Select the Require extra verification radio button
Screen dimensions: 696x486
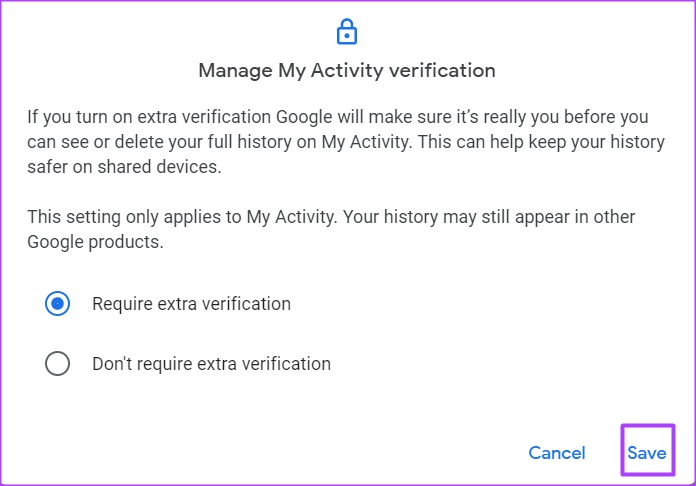coord(58,304)
